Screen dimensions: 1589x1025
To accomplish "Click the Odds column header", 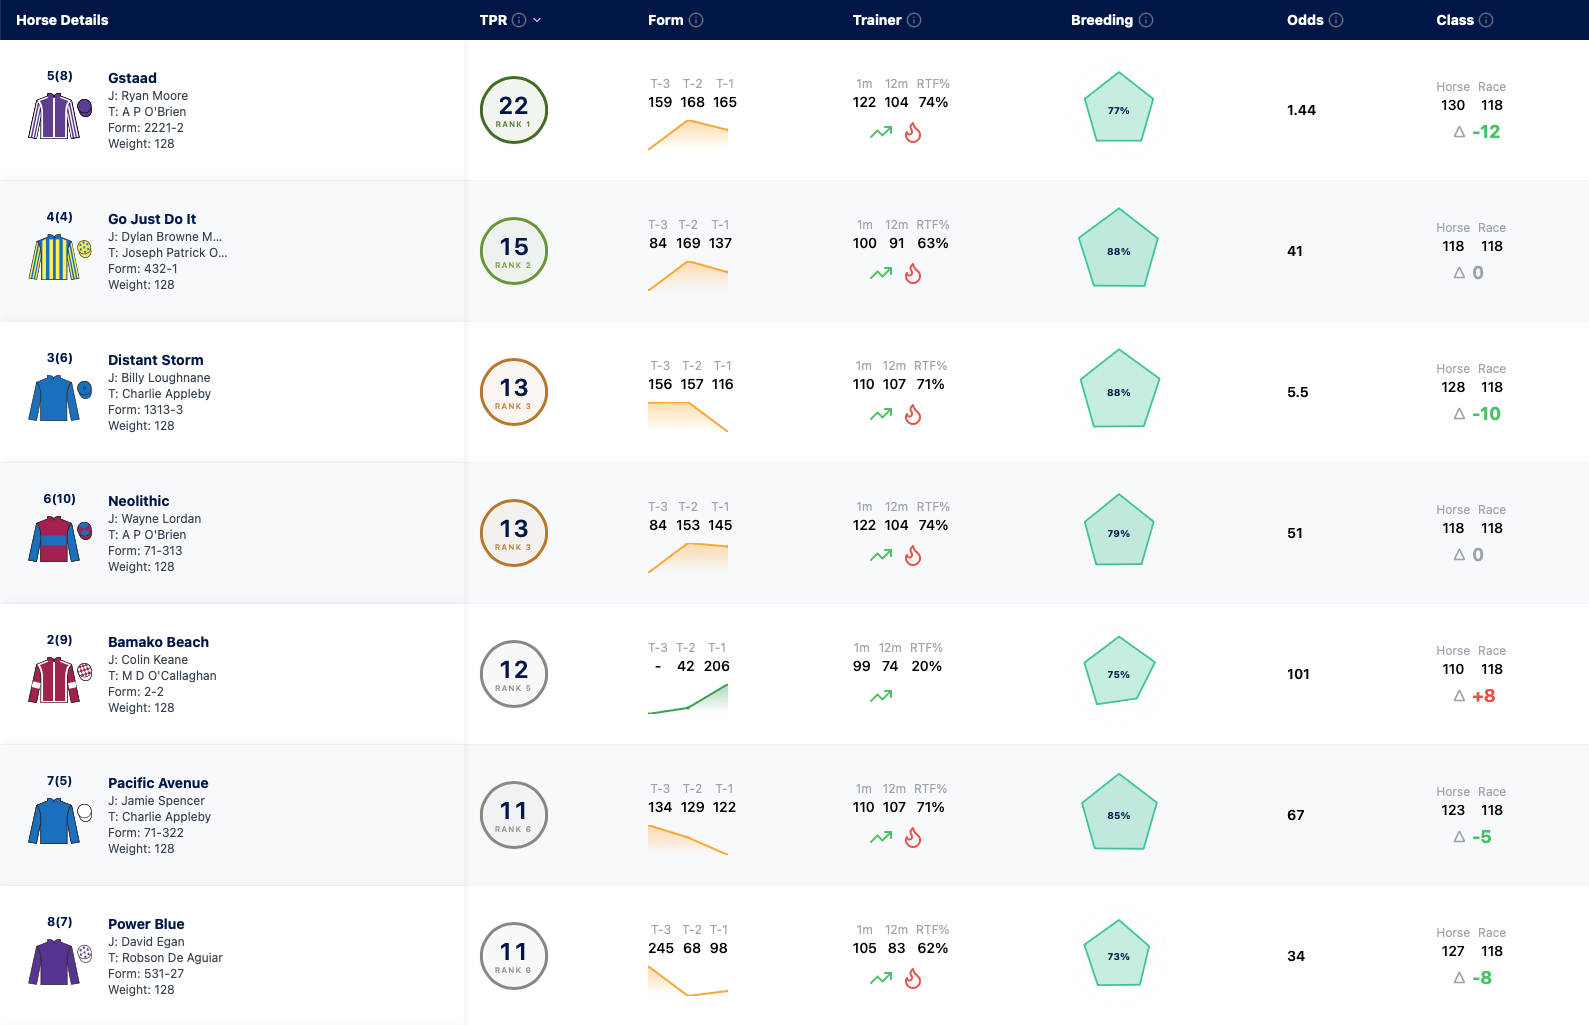I will click(1305, 20).
